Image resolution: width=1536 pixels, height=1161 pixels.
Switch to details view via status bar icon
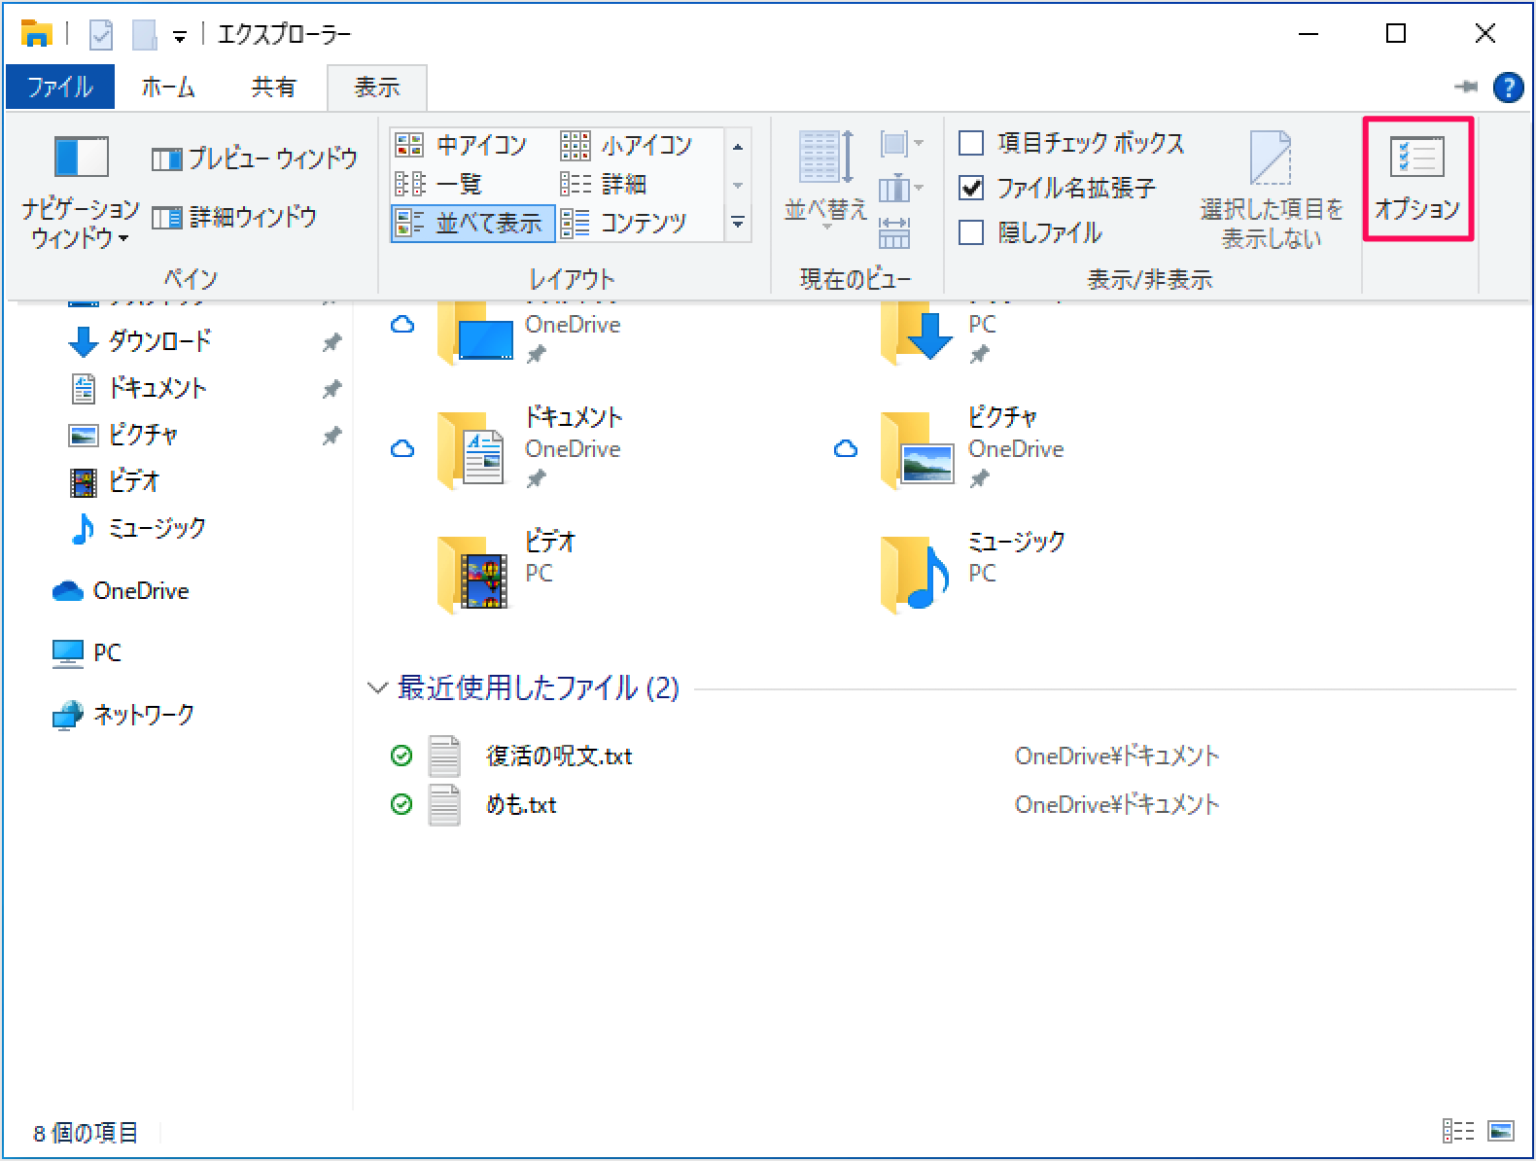pyautogui.click(x=1458, y=1131)
